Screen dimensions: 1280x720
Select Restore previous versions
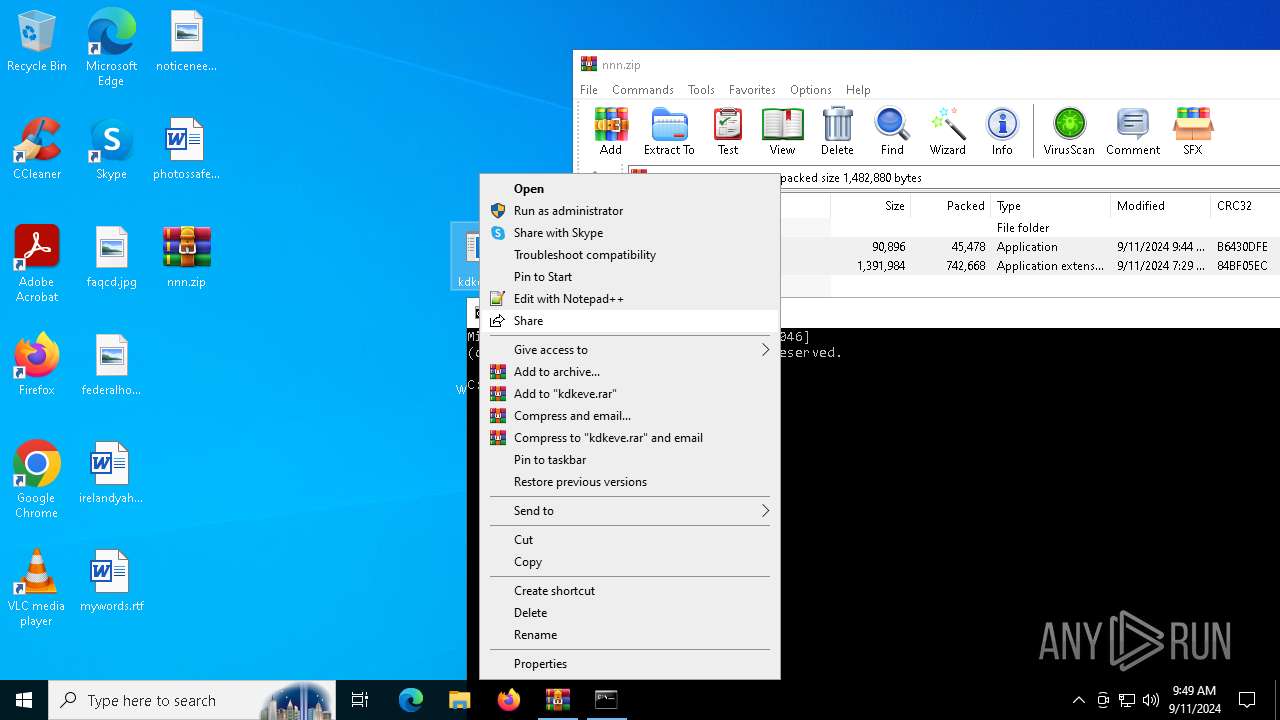click(630, 482)
